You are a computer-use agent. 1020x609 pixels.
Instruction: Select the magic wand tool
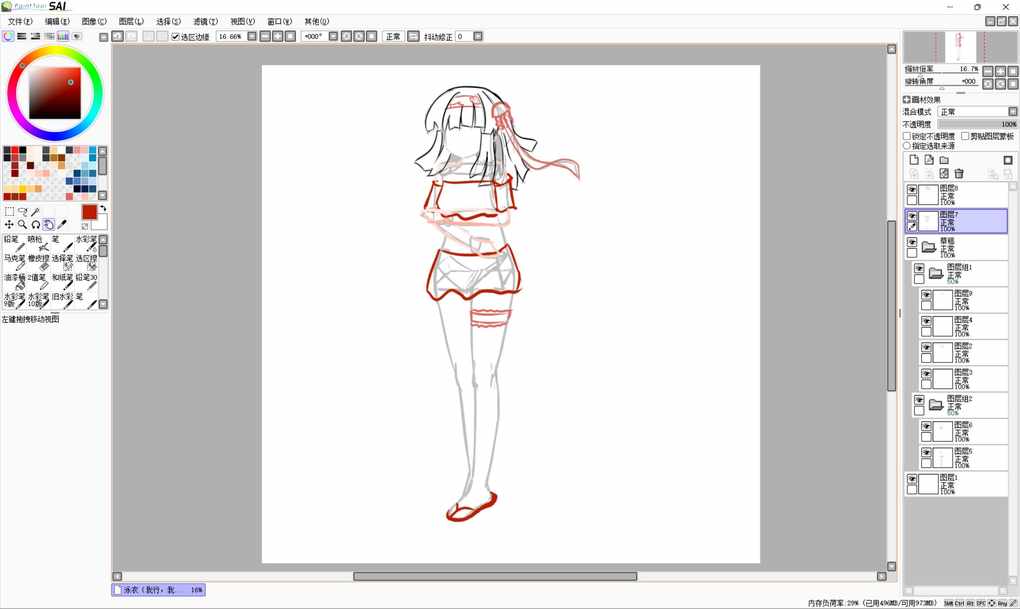(x=36, y=211)
